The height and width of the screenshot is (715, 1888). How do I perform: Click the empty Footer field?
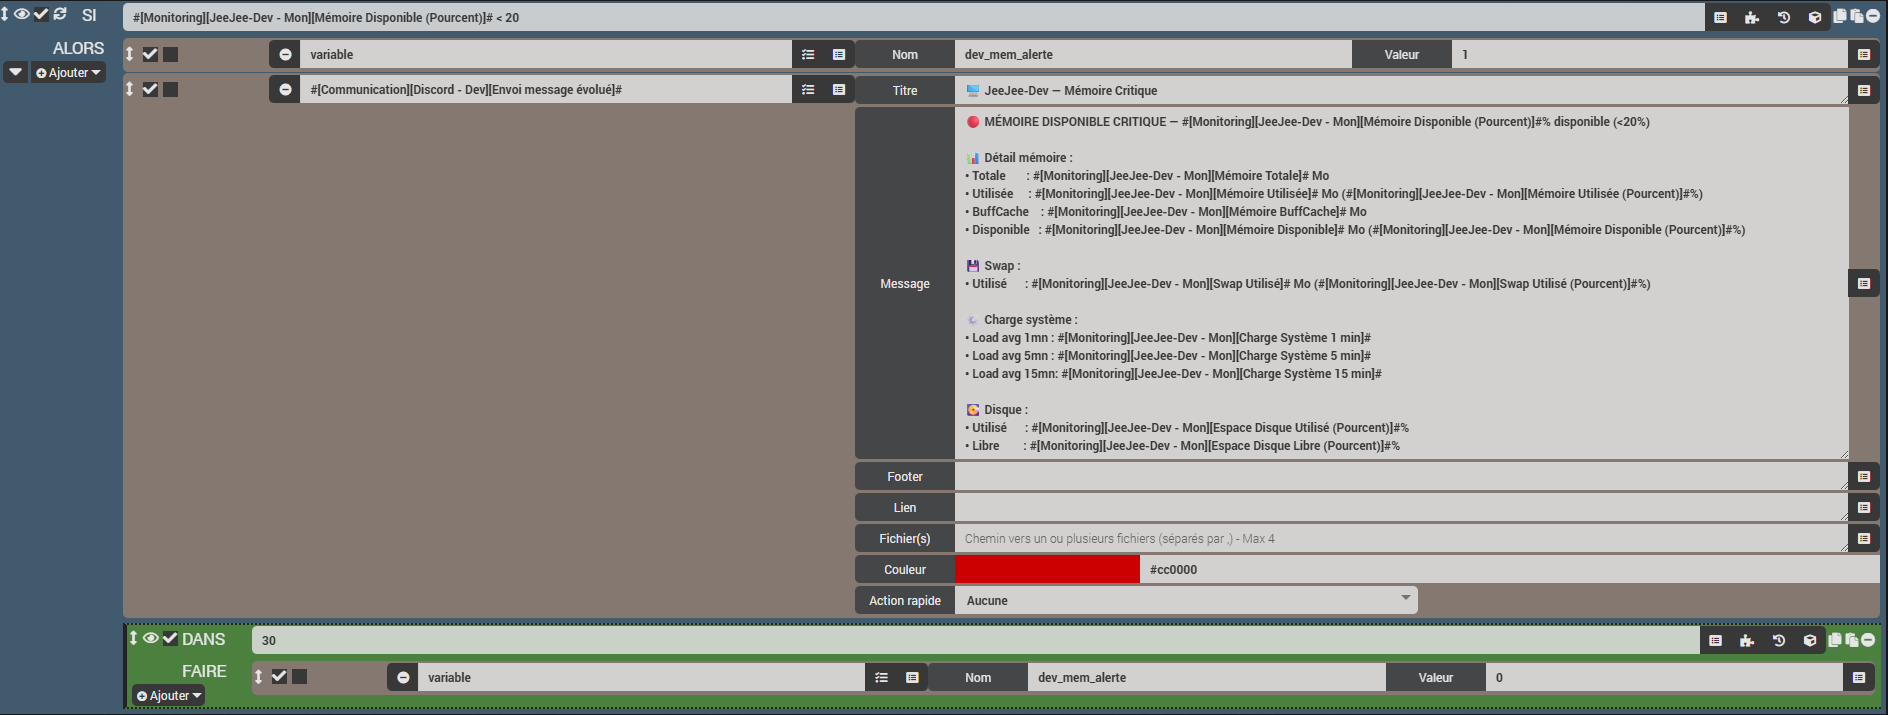tap(1401, 477)
